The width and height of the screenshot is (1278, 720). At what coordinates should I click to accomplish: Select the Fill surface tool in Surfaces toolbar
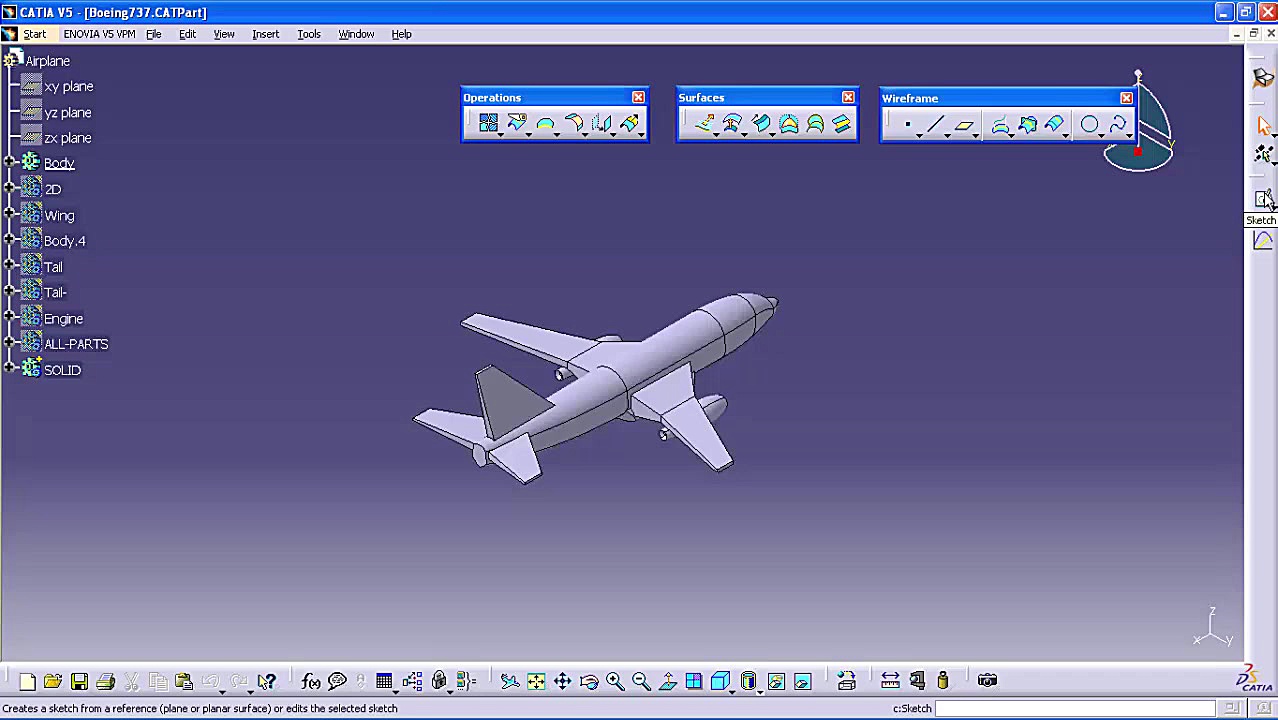(789, 123)
